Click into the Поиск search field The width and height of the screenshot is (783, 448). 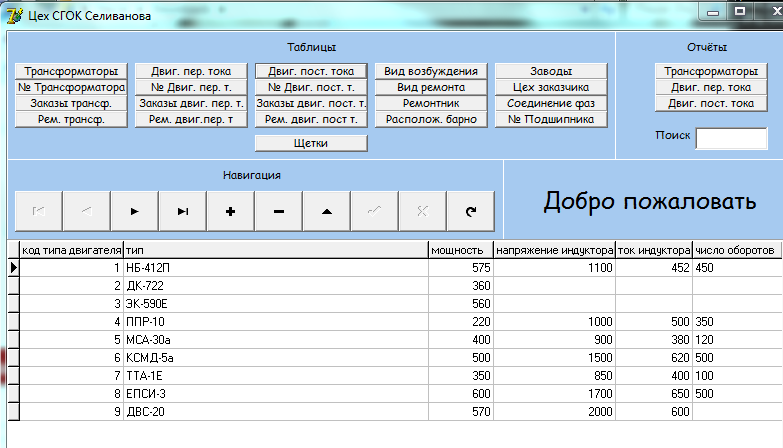(x=732, y=138)
